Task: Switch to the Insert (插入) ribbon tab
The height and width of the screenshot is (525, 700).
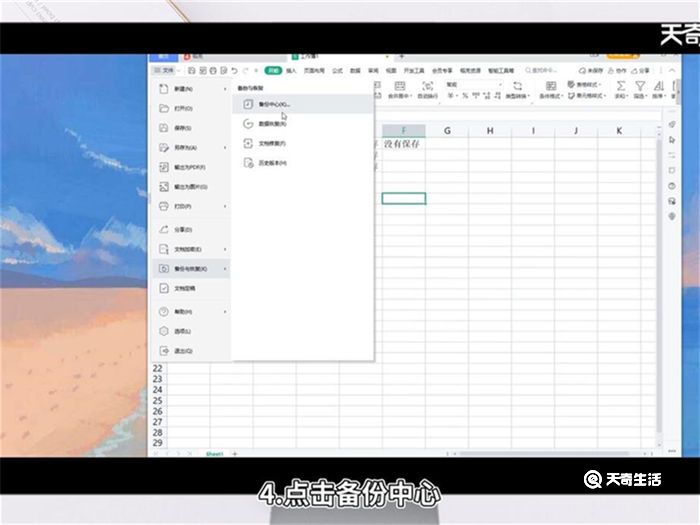Action: coord(292,71)
